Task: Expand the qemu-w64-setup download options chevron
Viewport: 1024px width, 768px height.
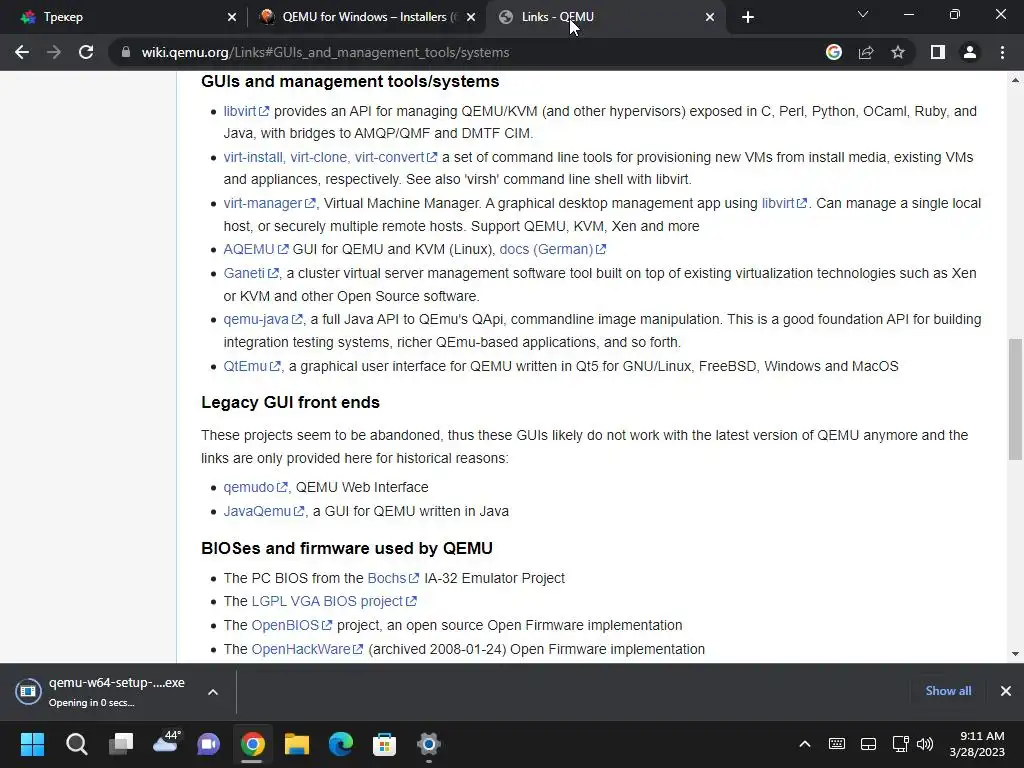Action: tap(212, 692)
